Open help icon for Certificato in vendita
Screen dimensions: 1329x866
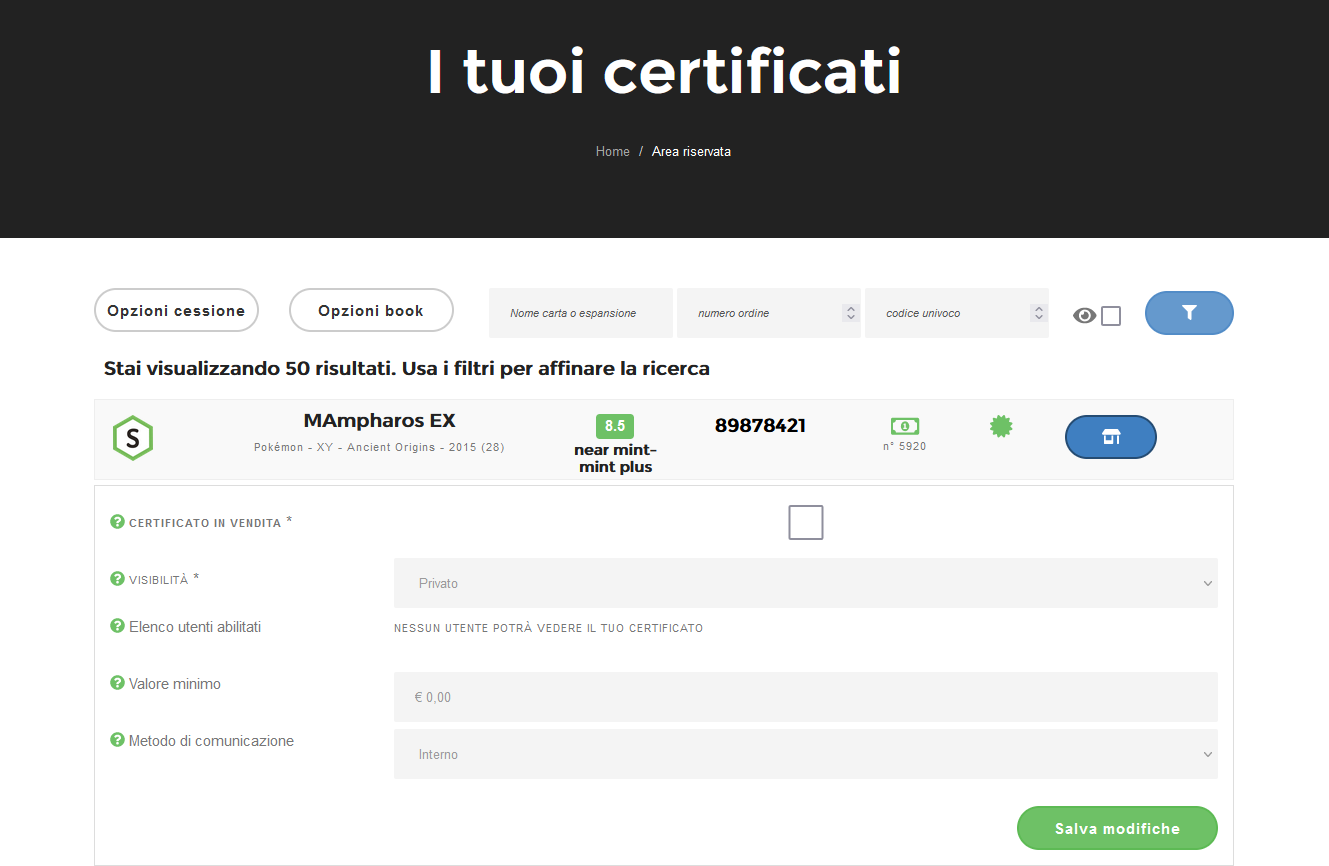coord(117,522)
